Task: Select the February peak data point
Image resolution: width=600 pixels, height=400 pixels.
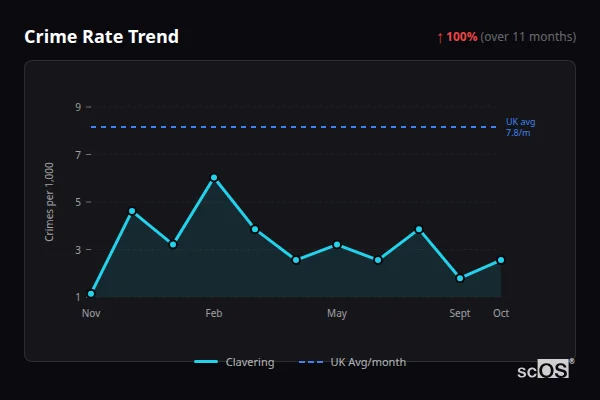Action: tap(214, 178)
